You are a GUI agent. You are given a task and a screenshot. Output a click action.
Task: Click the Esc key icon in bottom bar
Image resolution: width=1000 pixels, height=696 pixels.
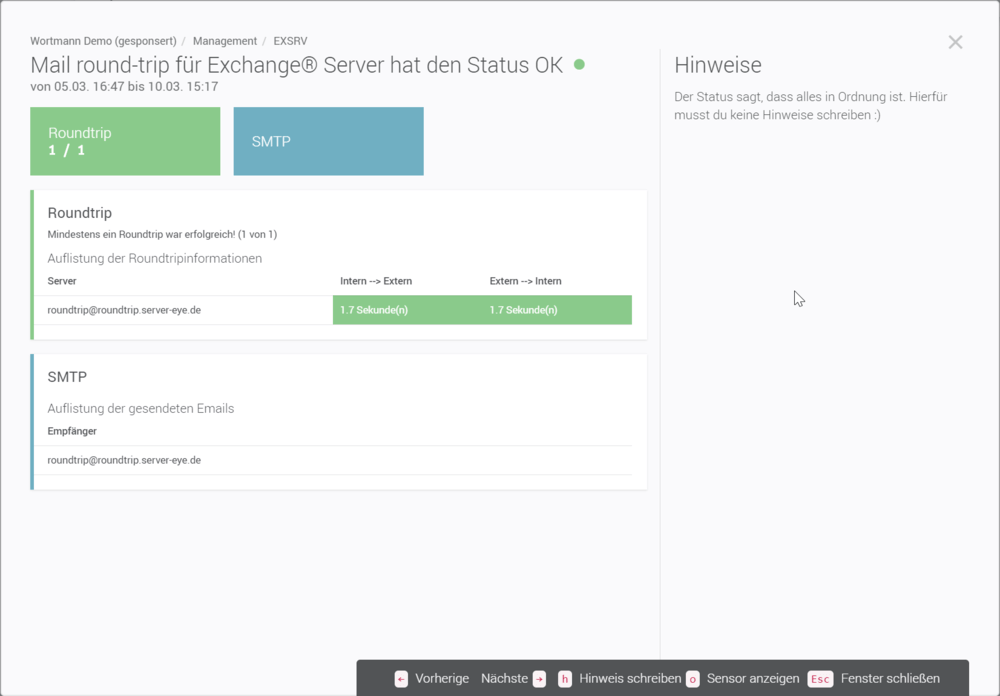click(820, 679)
